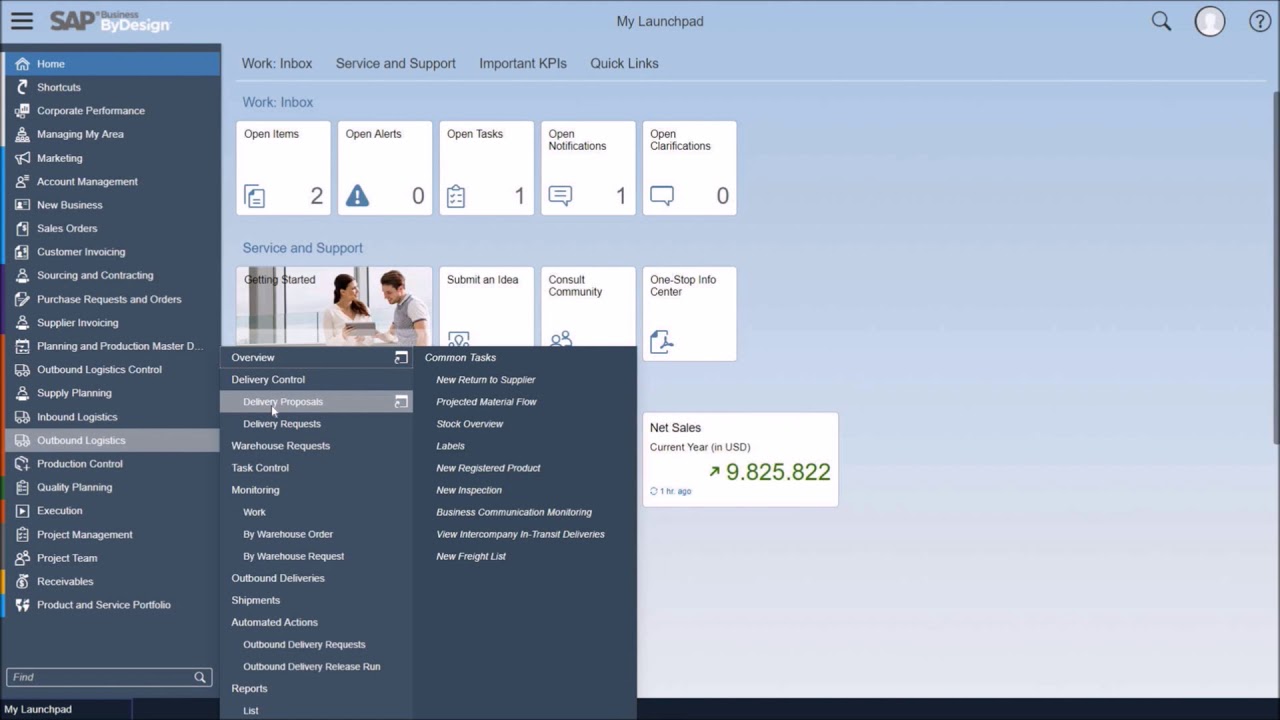This screenshot has height=720, width=1280.
Task: Open the Submit an Idea tile
Action: (x=486, y=306)
